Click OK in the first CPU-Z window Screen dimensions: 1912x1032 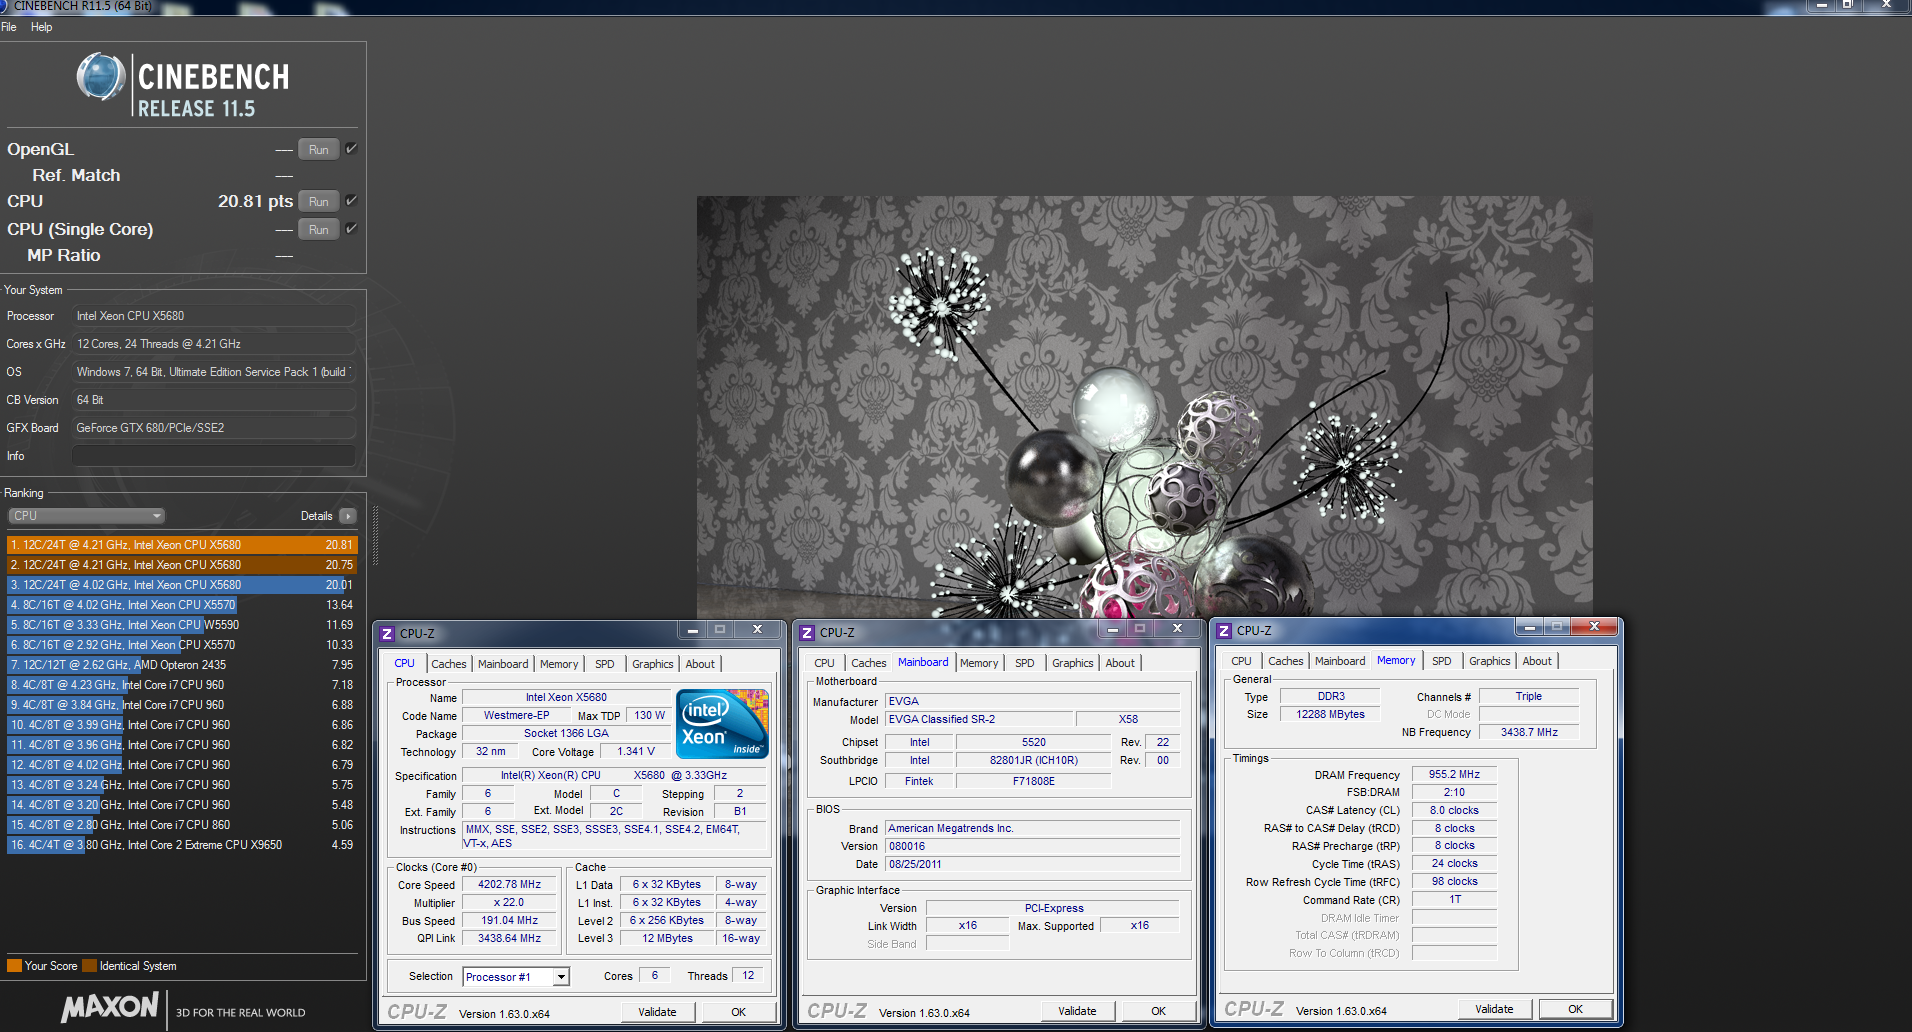pyautogui.click(x=738, y=1012)
